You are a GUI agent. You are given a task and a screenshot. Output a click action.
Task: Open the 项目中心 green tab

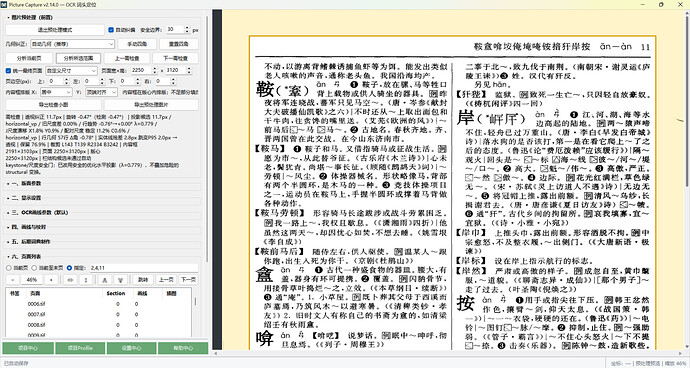pos(28,348)
